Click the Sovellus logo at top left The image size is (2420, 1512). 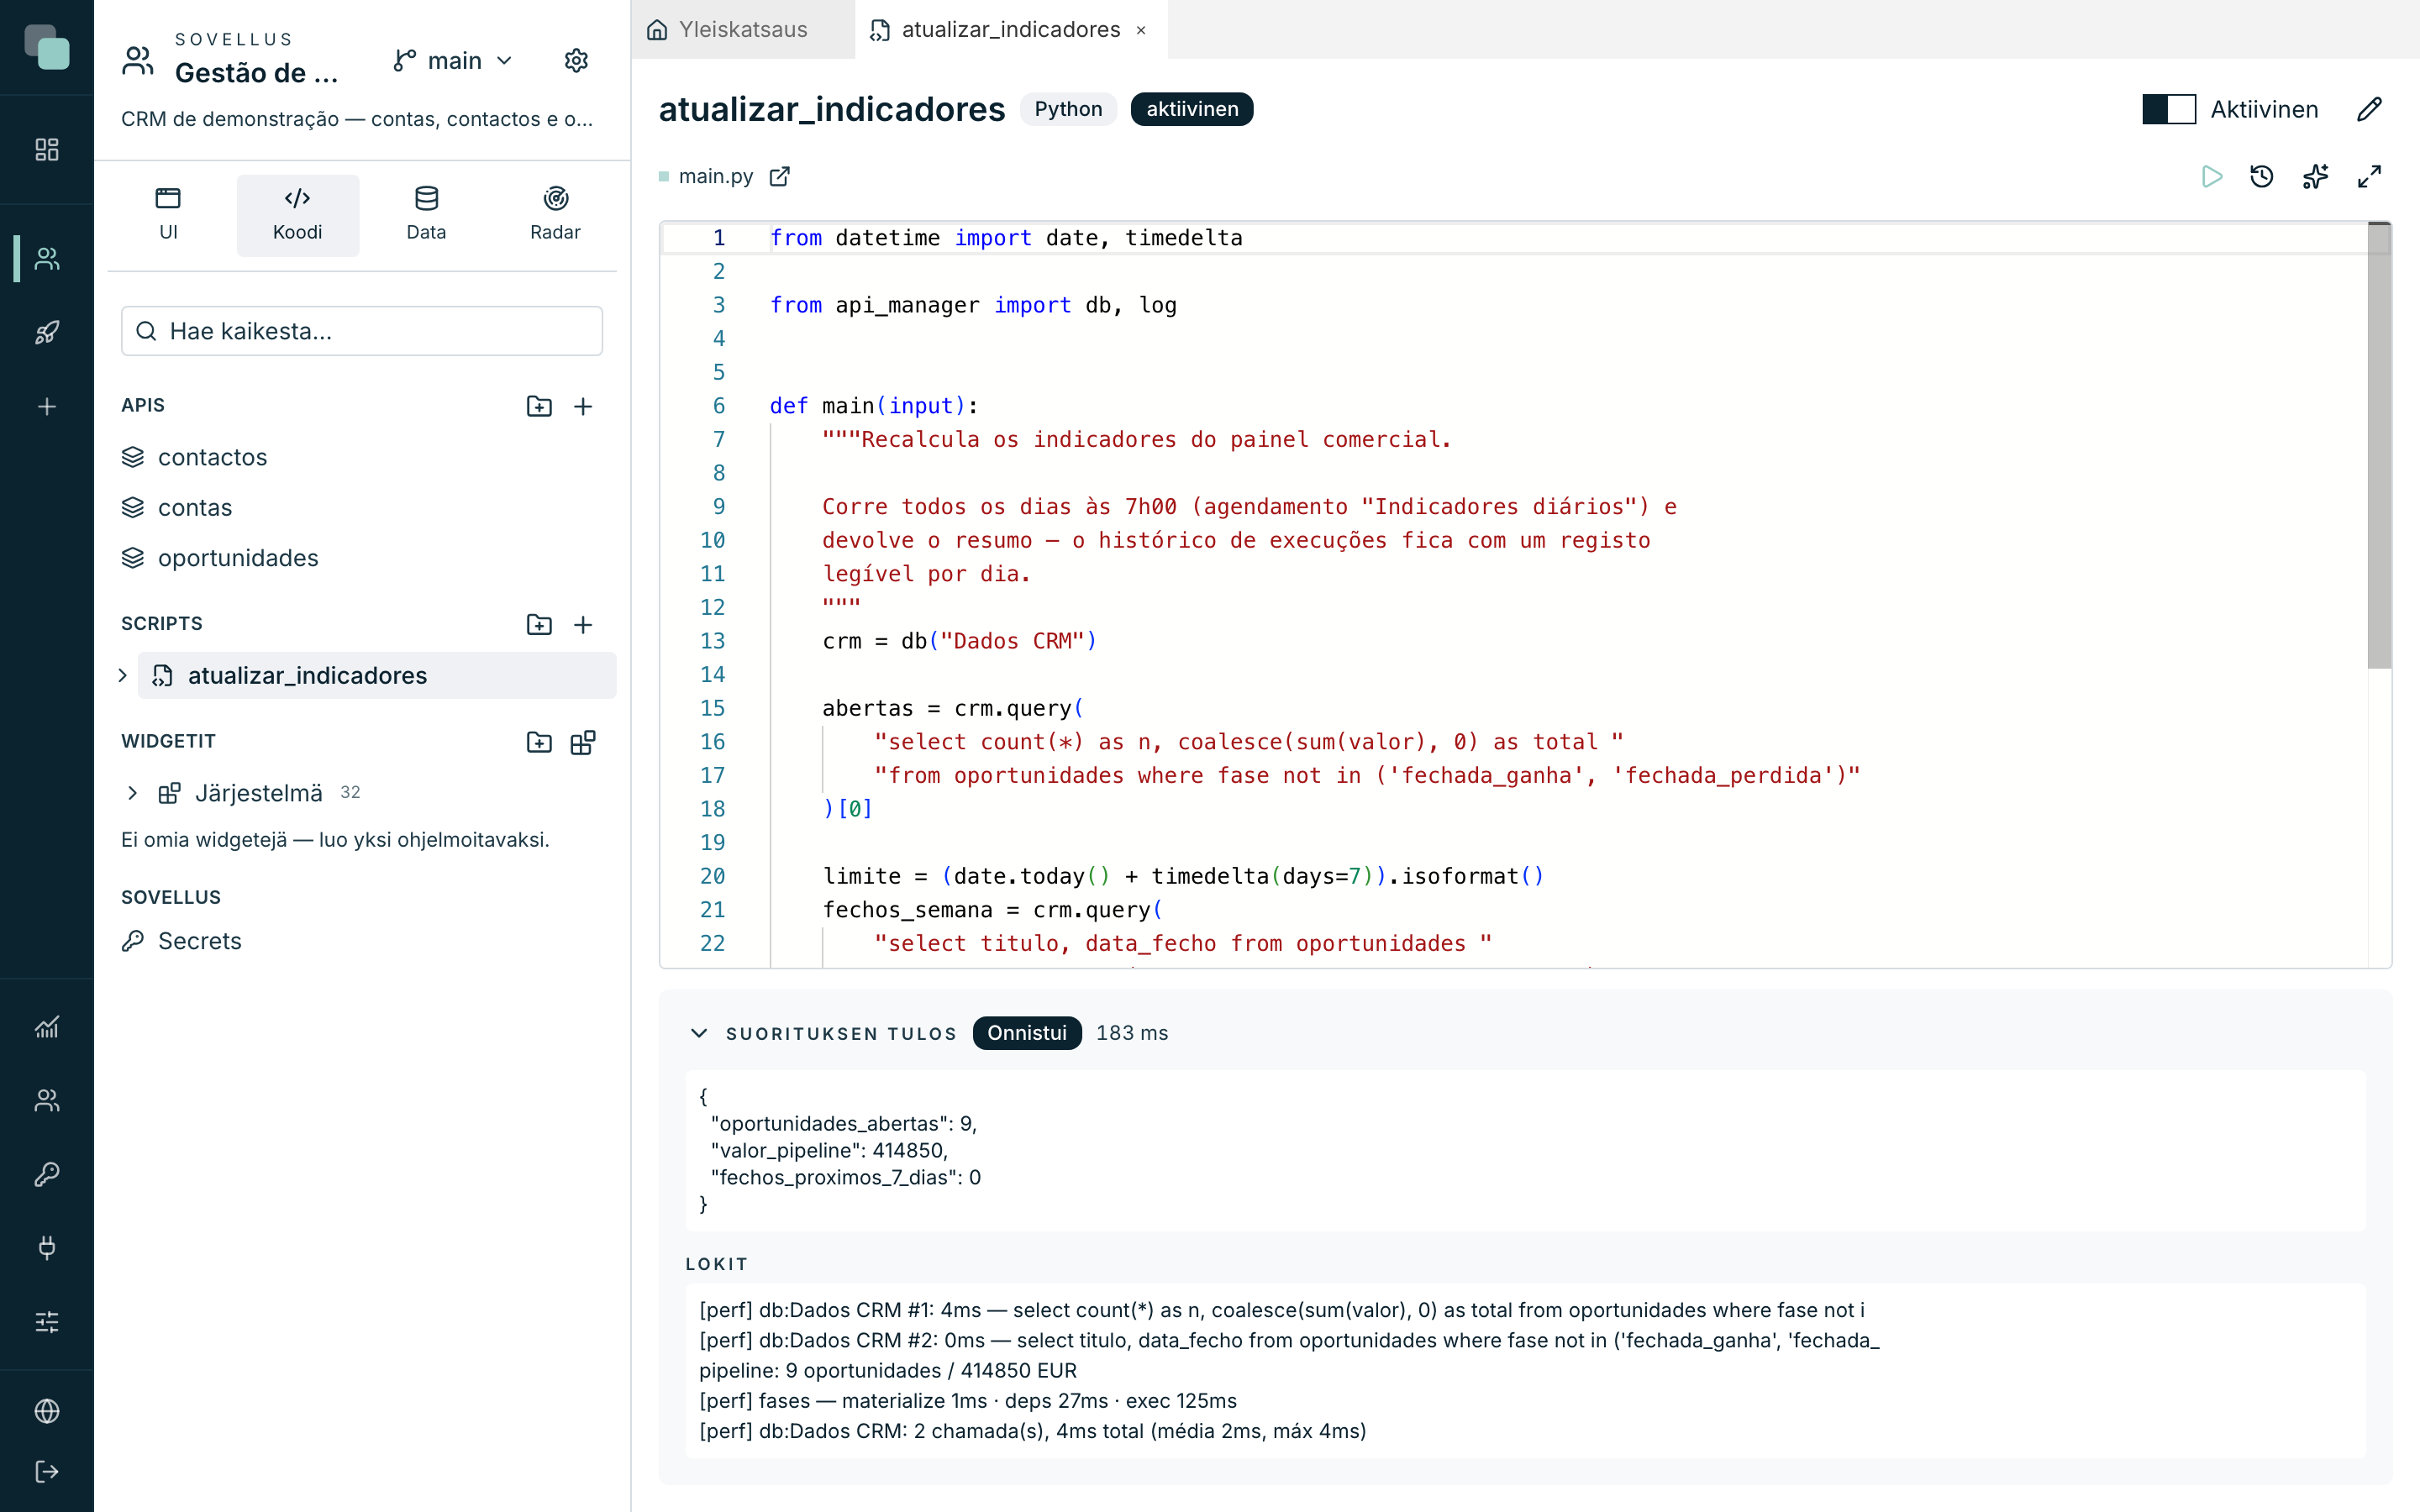[47, 47]
